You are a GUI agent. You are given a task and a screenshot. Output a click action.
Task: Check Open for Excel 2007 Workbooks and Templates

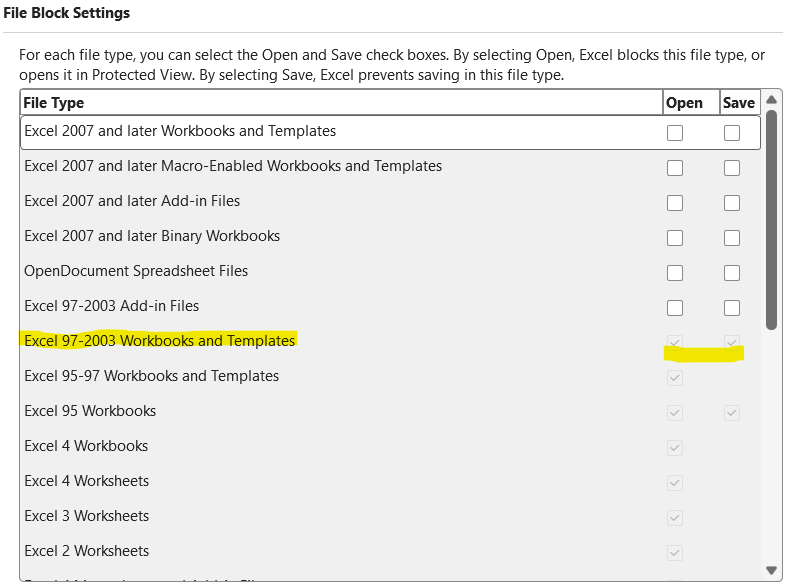coord(675,133)
